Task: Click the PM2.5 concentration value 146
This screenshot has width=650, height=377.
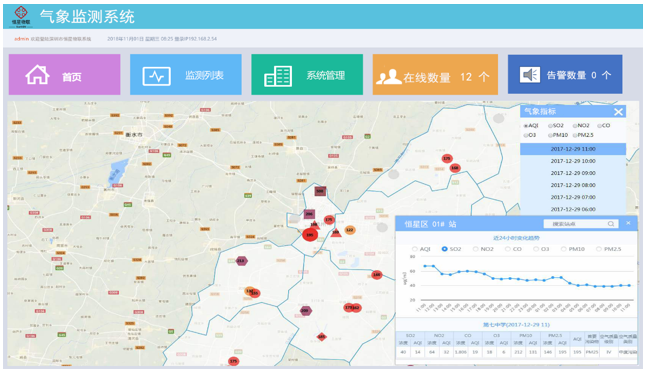Action: coord(548,352)
